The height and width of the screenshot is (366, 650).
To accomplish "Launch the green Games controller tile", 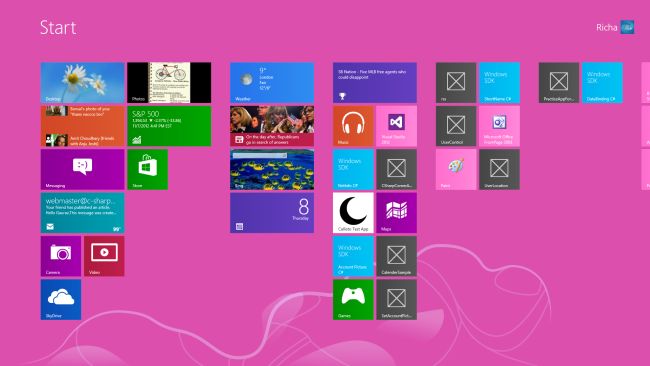I will [x=353, y=300].
